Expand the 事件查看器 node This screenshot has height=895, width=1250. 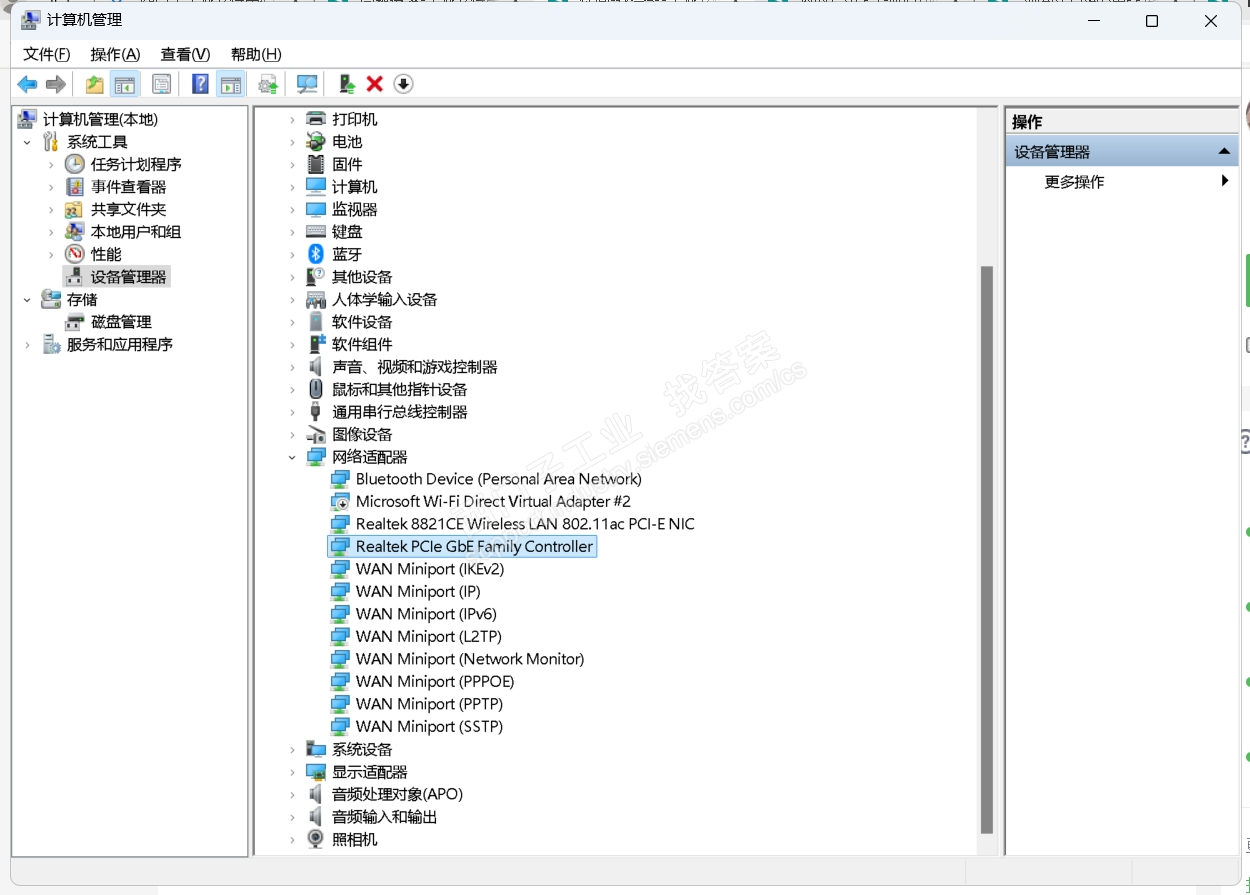(51, 187)
